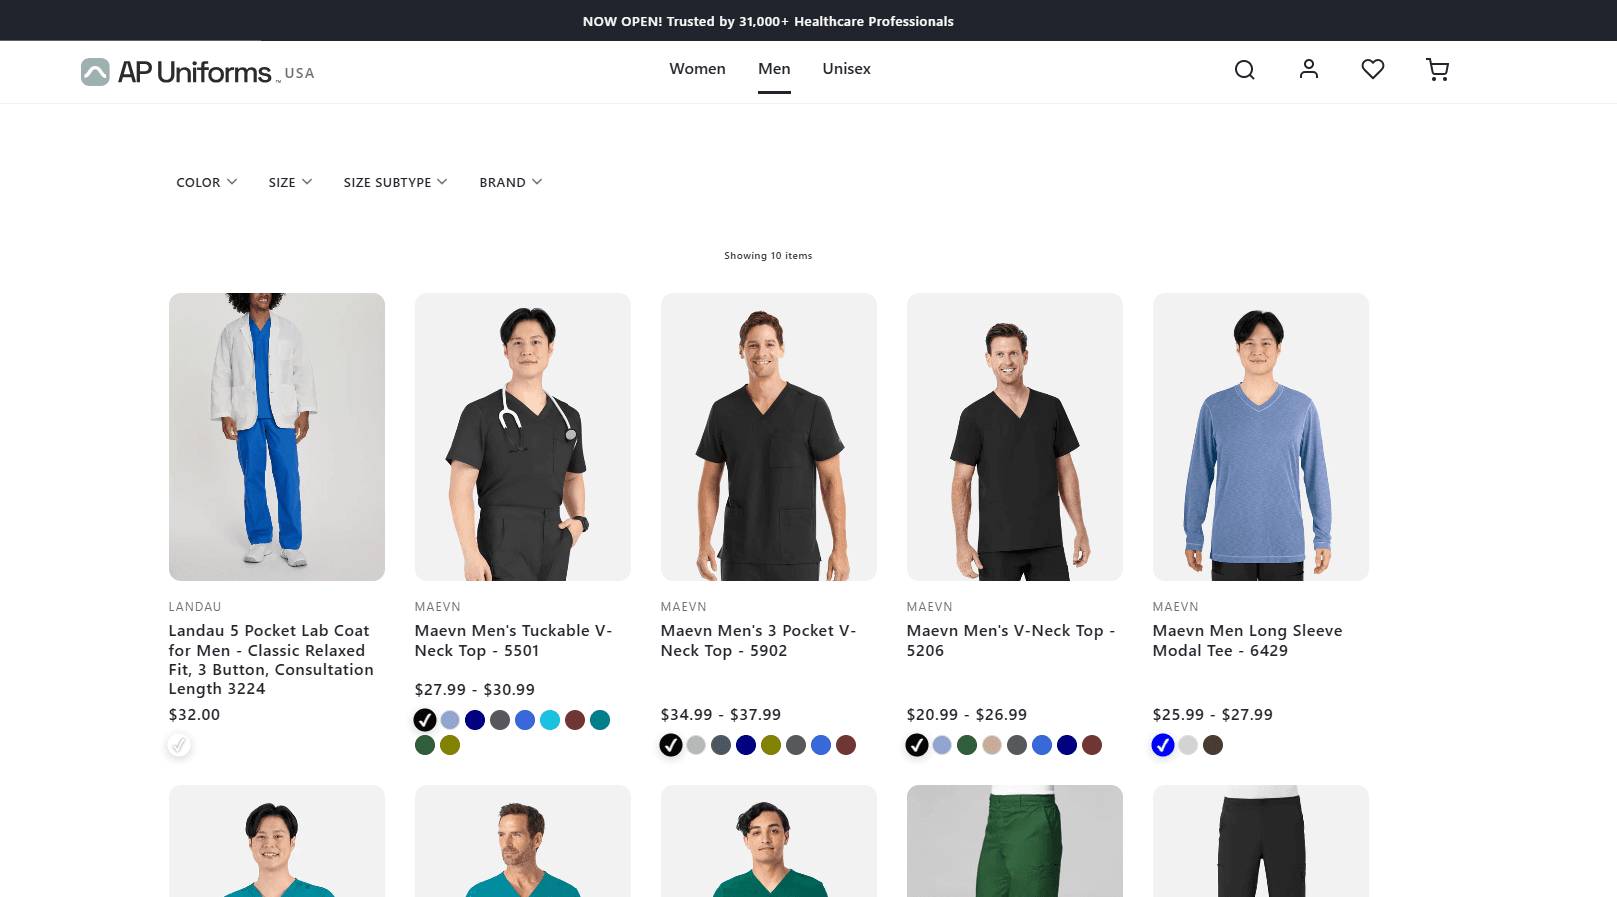Choose light gray swatch on Modal Tee 6429

point(1188,745)
